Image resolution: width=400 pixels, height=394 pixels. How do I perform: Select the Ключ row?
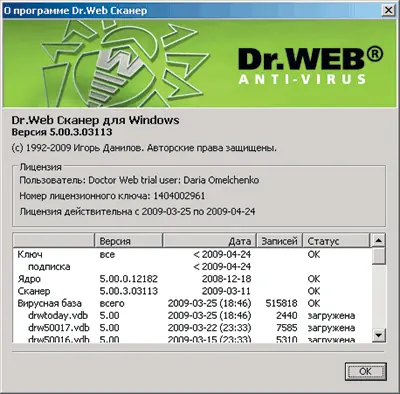(x=192, y=254)
